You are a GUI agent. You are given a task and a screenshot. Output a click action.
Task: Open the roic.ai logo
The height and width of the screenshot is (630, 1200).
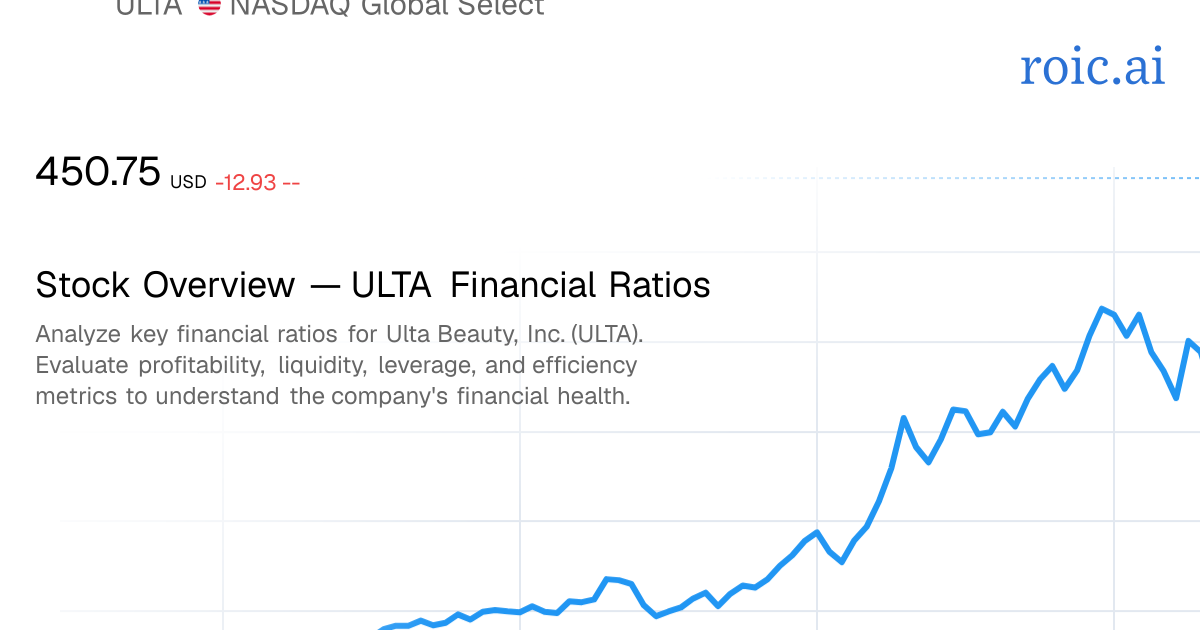[x=1092, y=66]
